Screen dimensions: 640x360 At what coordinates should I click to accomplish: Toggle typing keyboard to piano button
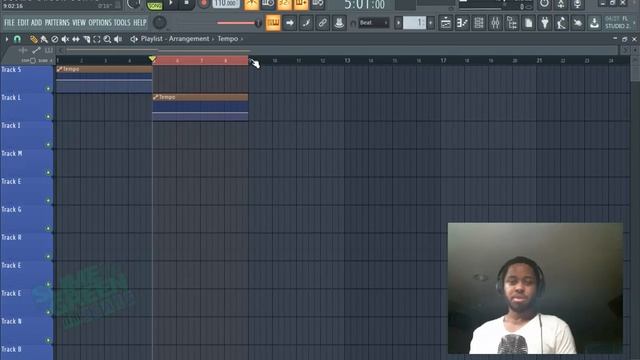click(x=273, y=23)
